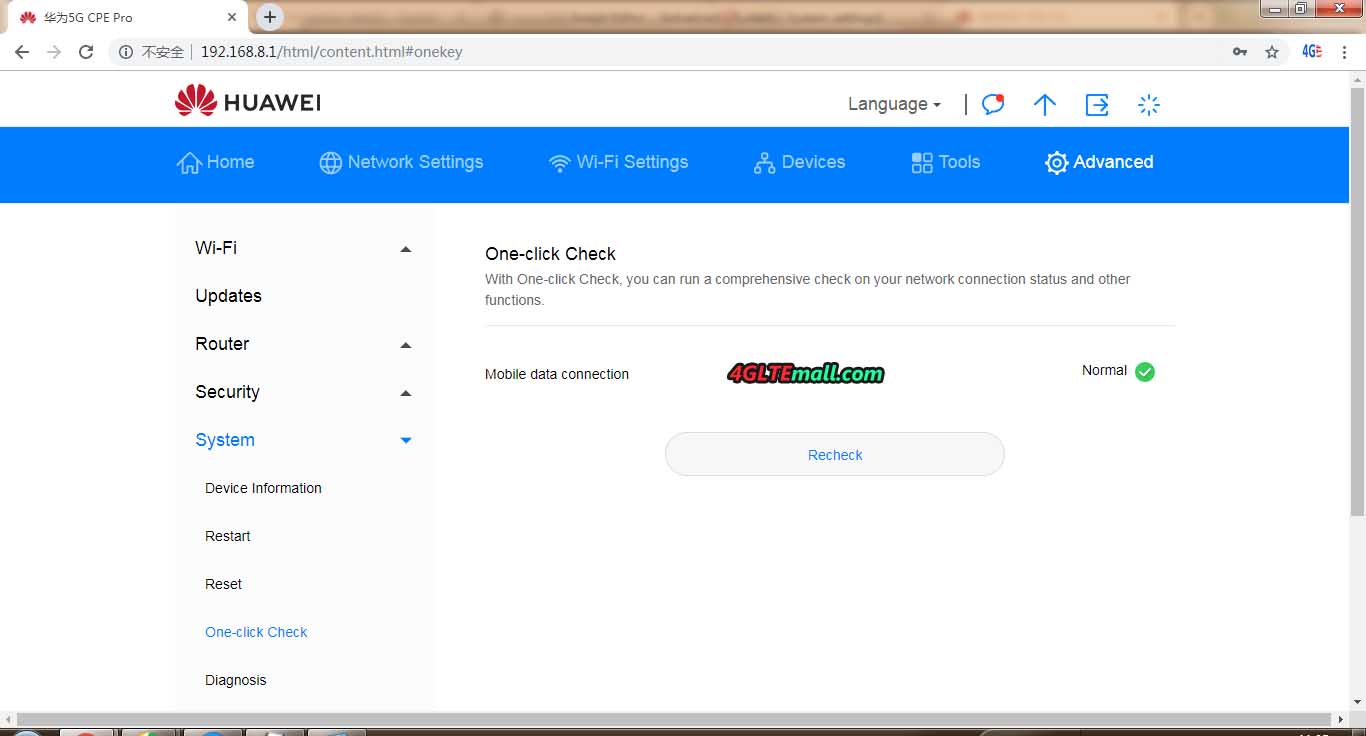Select Diagnosis in System menu
Viewport: 1366px width, 736px height.
[x=236, y=680]
